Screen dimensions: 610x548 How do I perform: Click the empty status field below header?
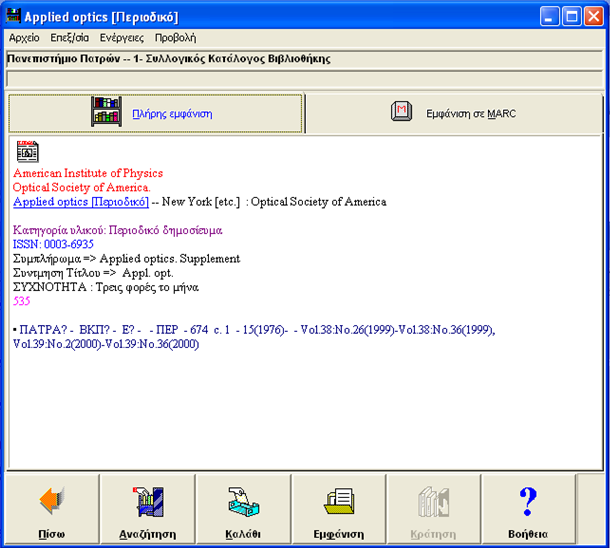[304, 79]
